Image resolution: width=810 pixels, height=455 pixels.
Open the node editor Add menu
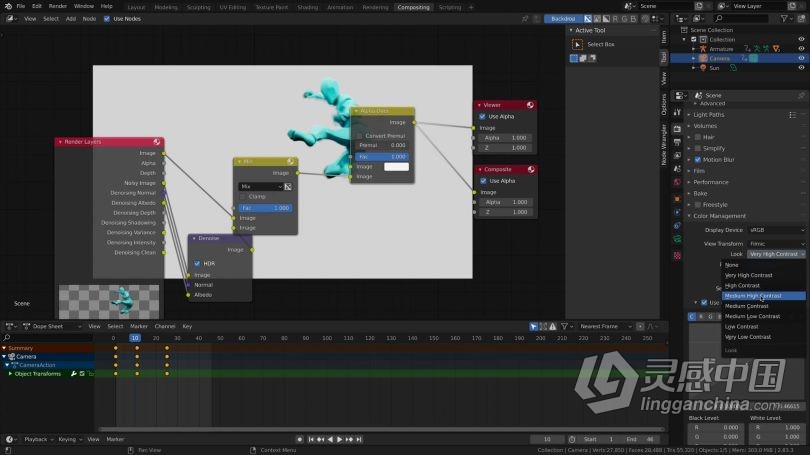(71, 19)
